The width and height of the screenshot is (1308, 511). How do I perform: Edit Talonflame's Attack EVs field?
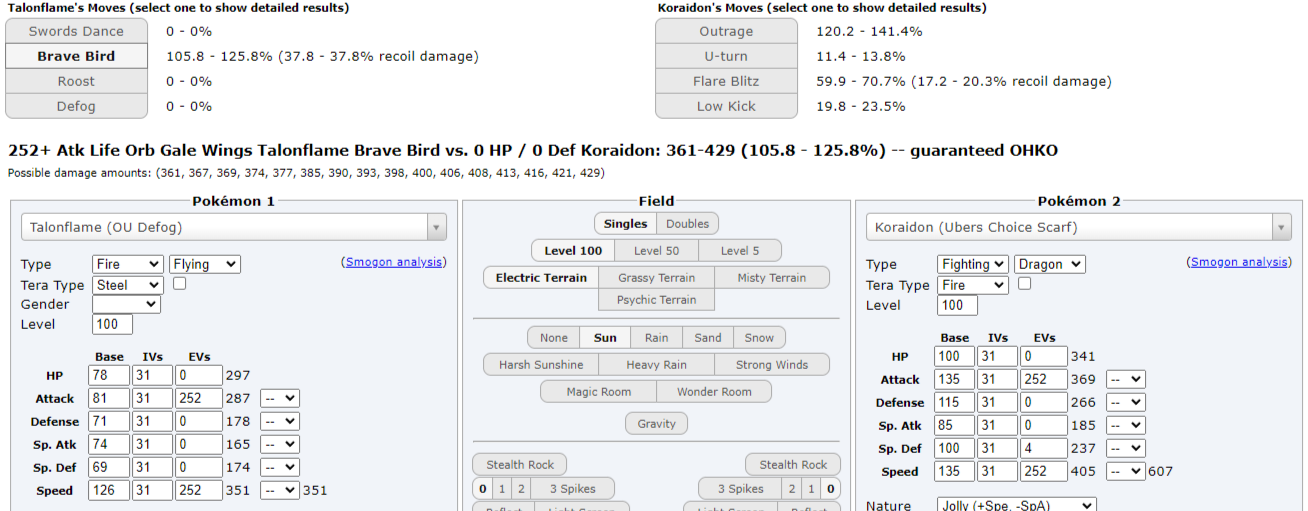click(x=199, y=398)
